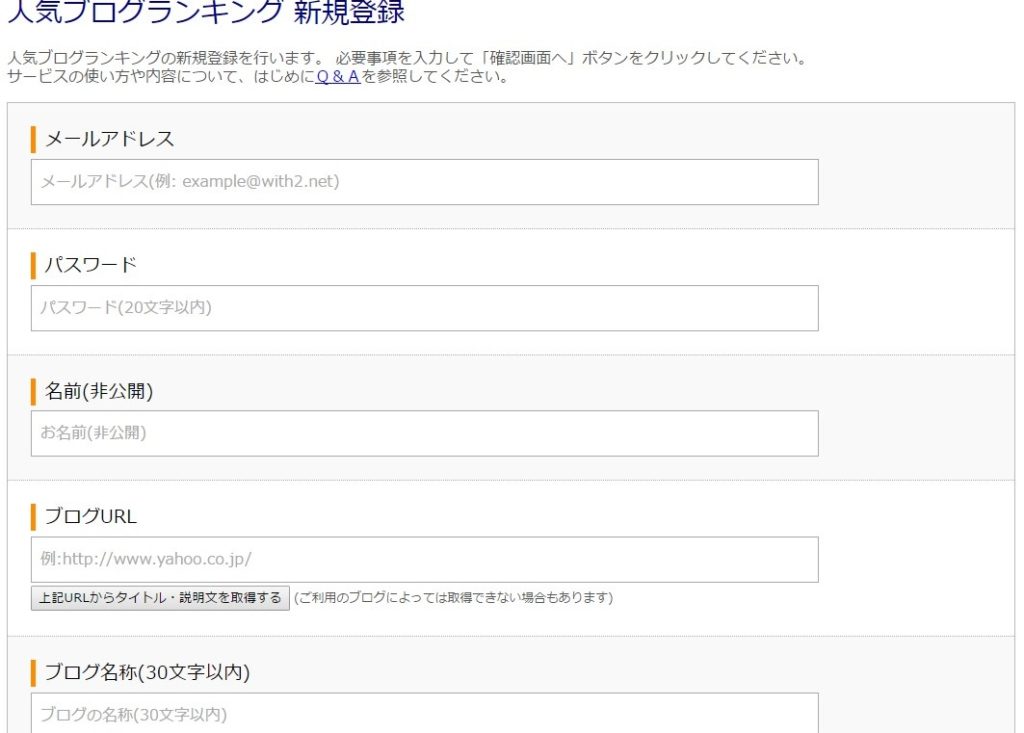This screenshot has height=733, width=1024.
Task: Click the intro sentence mentioning 確認画面へ button
Action: 405,58
